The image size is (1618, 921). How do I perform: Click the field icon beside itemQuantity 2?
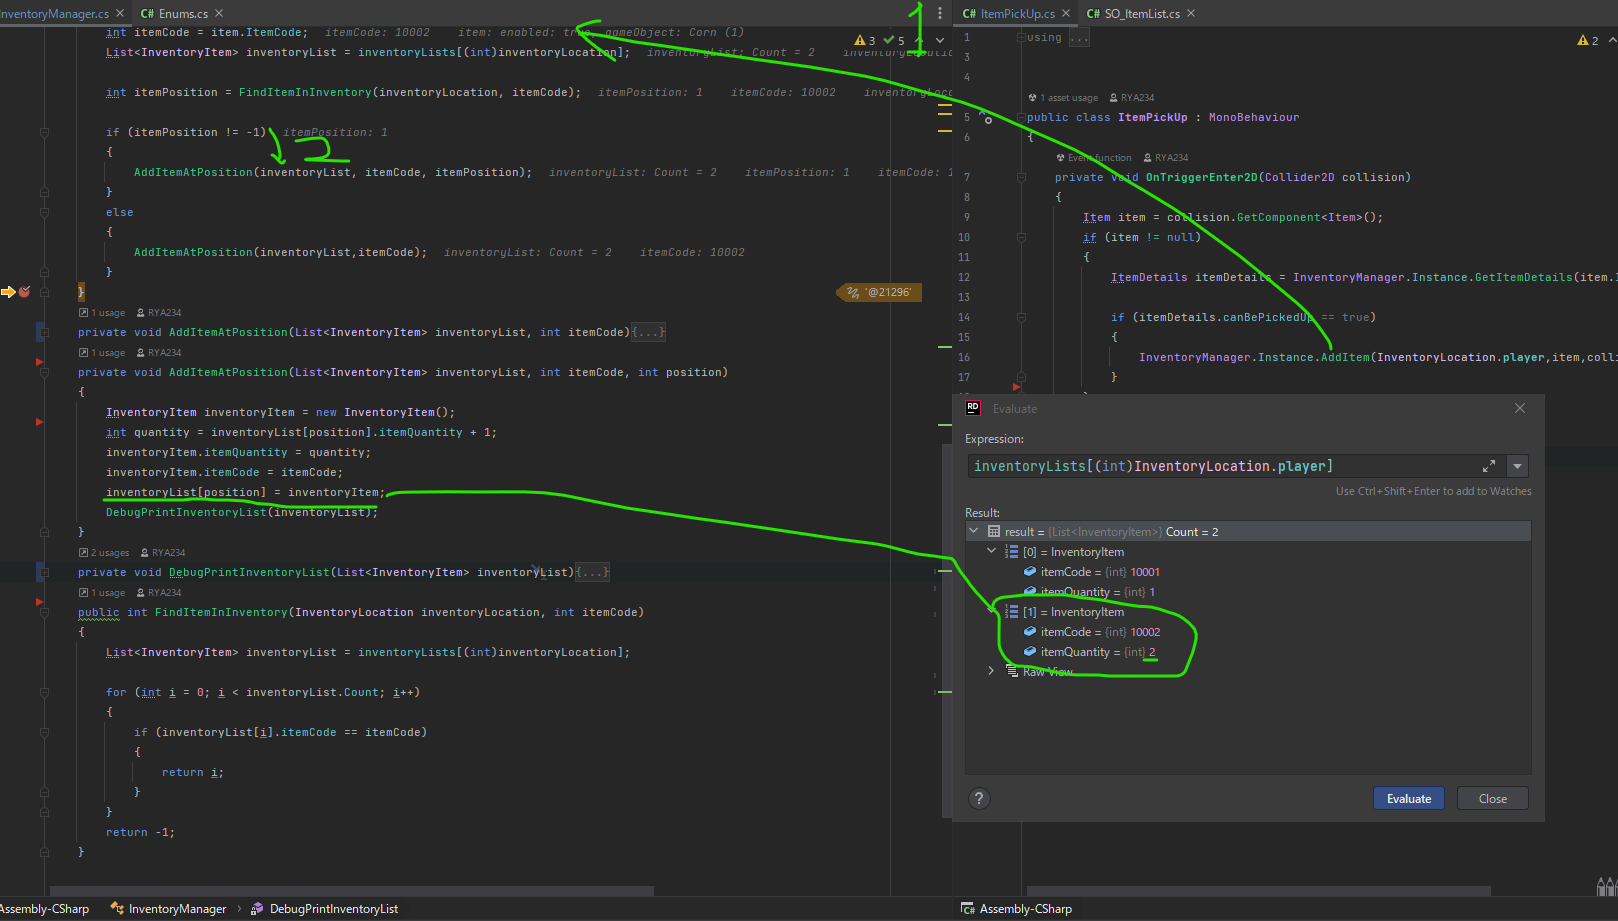[x=1030, y=652]
